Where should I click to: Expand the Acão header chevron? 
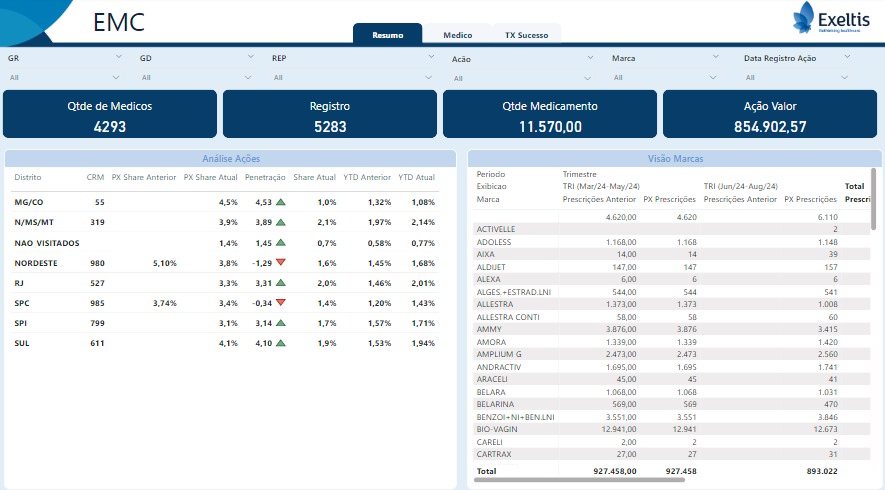(x=590, y=58)
